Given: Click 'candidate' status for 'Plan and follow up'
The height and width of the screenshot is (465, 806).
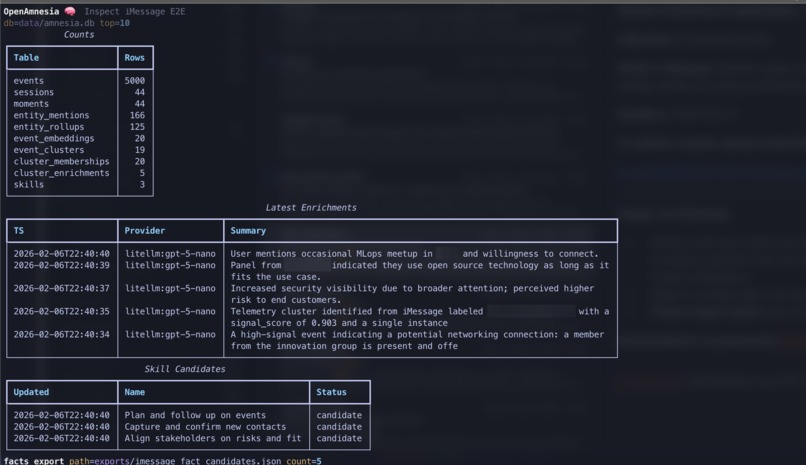Looking at the screenshot, I should (339, 415).
